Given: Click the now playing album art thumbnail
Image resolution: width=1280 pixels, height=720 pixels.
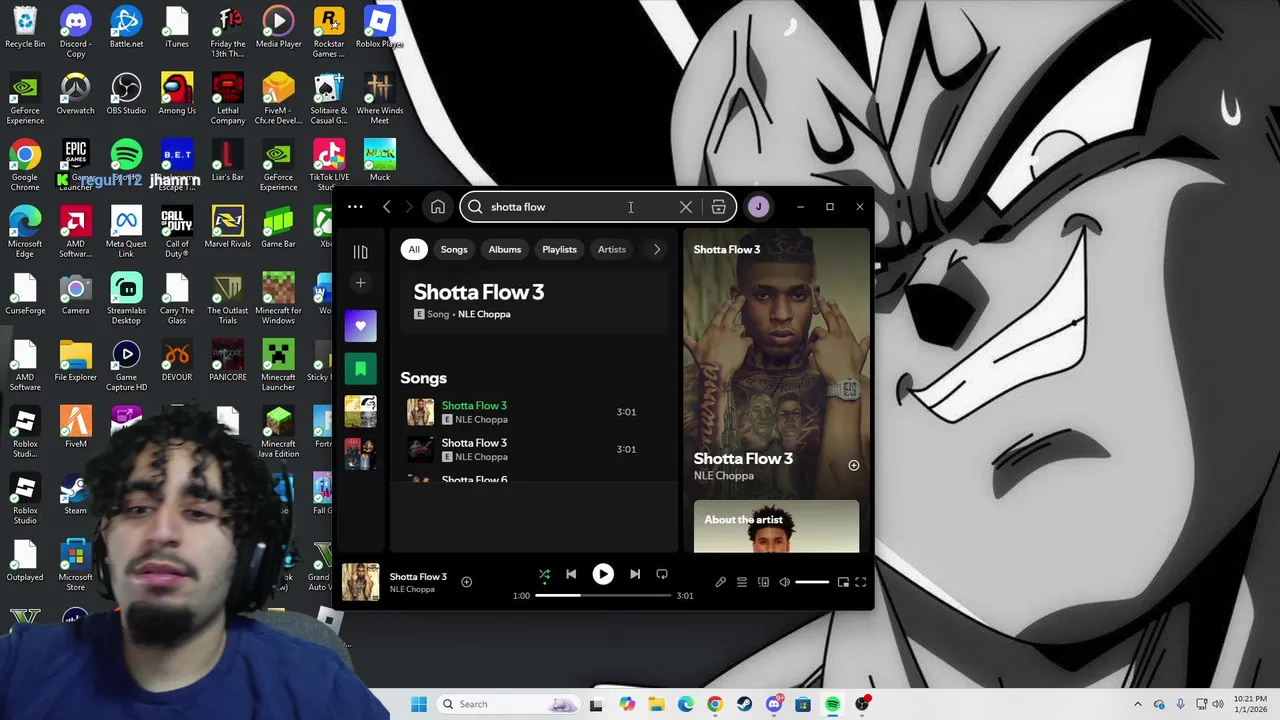Looking at the screenshot, I should (x=361, y=582).
